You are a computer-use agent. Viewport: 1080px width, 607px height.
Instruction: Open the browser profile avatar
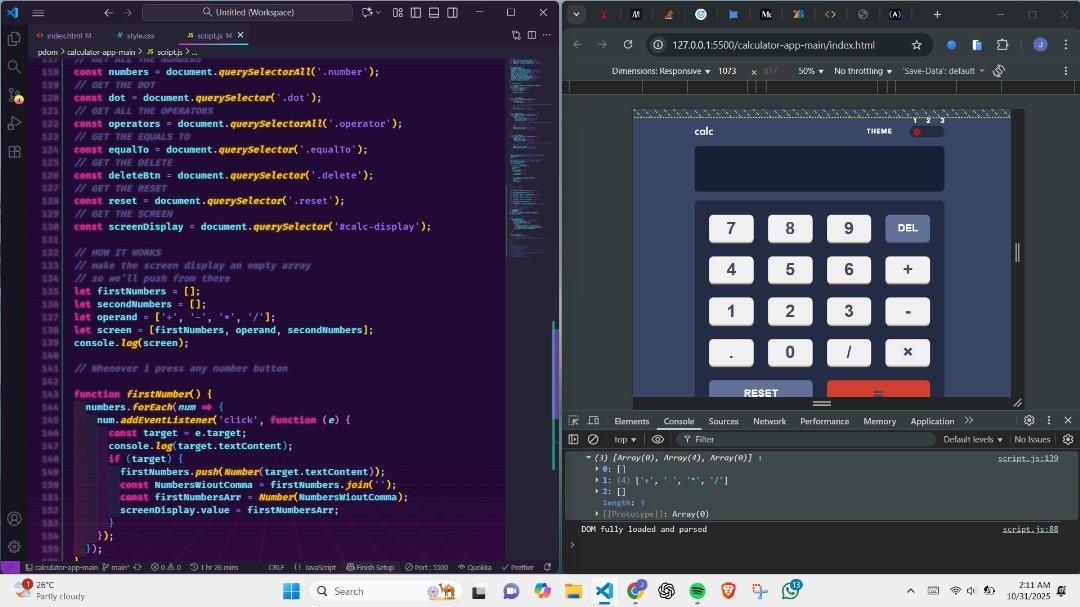pos(1040,45)
